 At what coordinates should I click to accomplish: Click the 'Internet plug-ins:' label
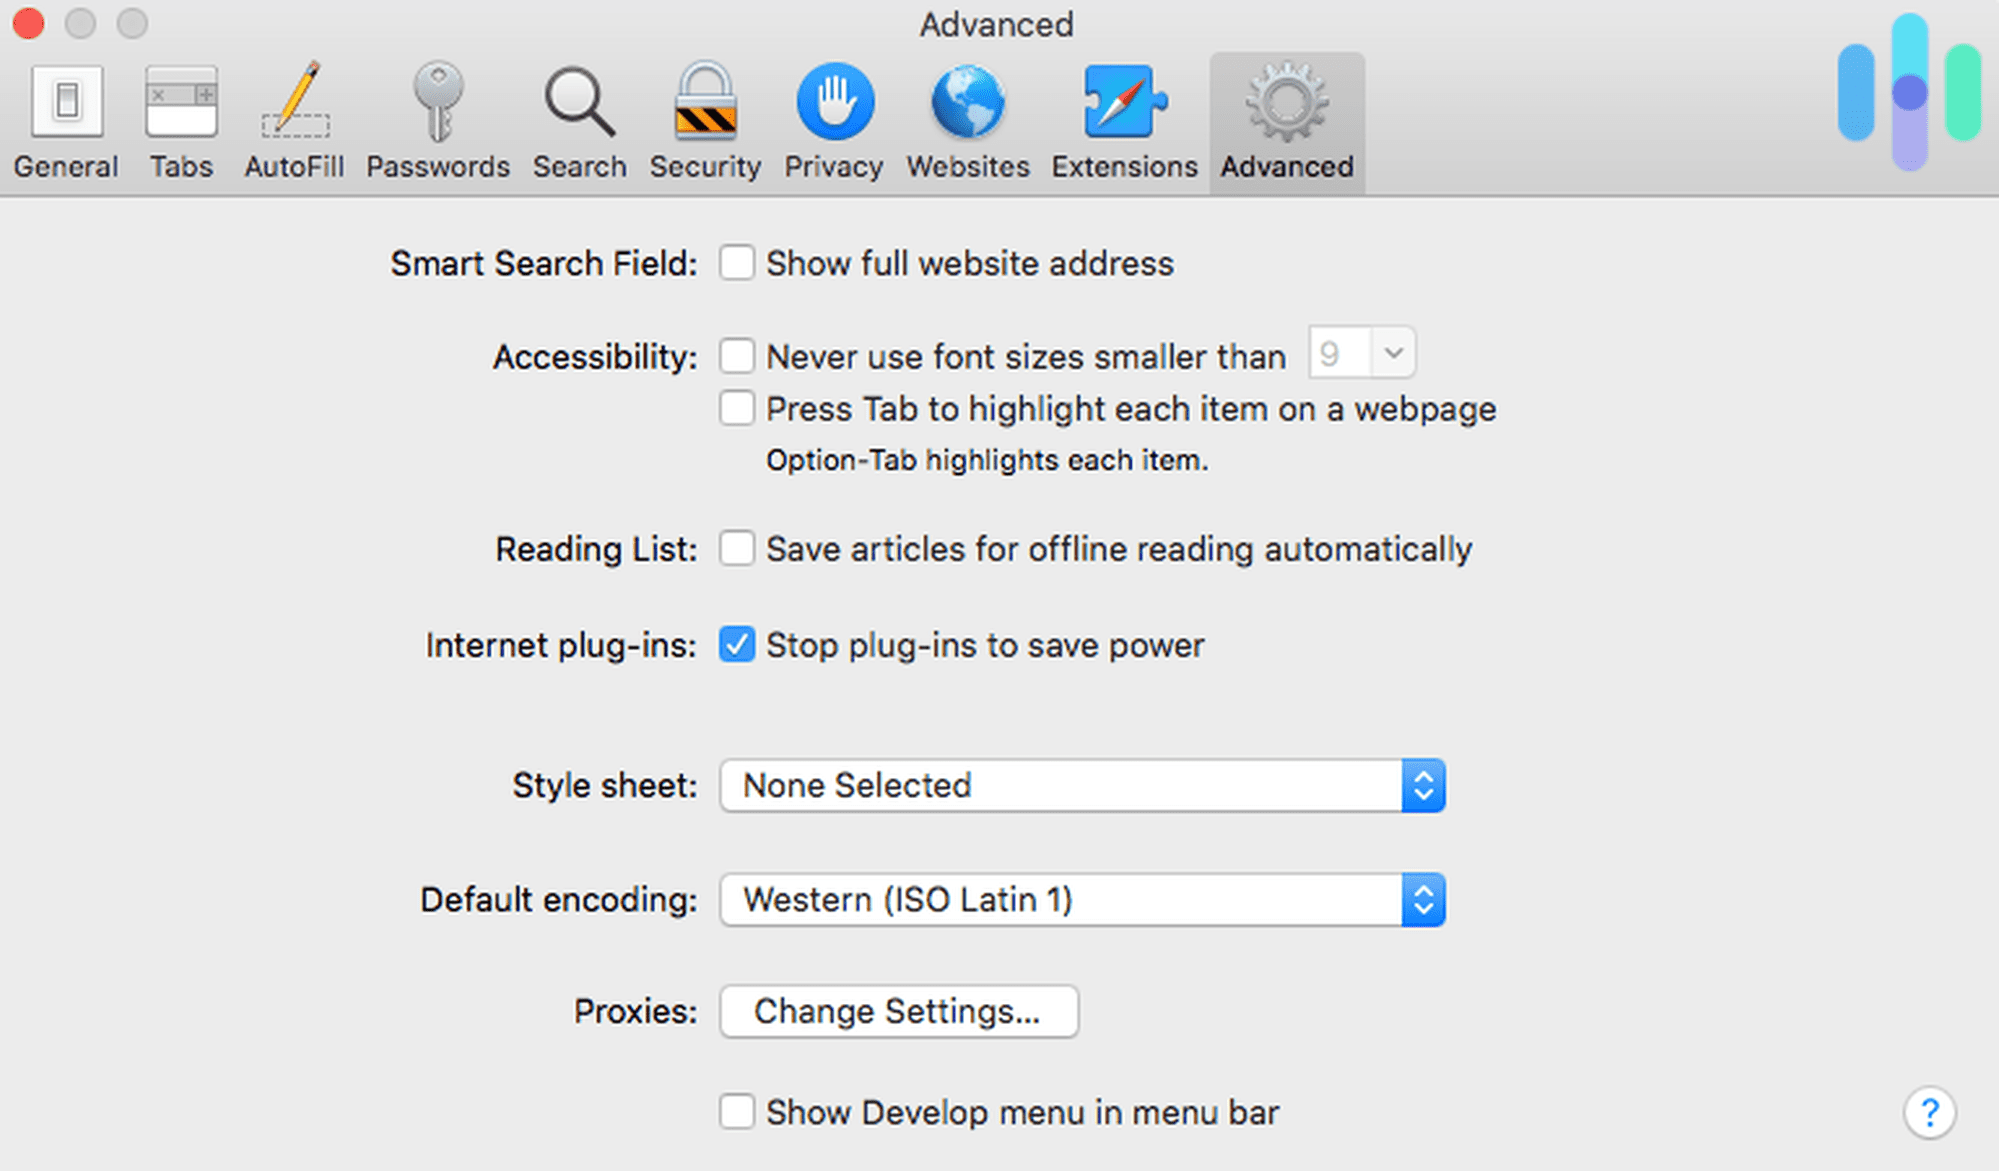coord(561,645)
